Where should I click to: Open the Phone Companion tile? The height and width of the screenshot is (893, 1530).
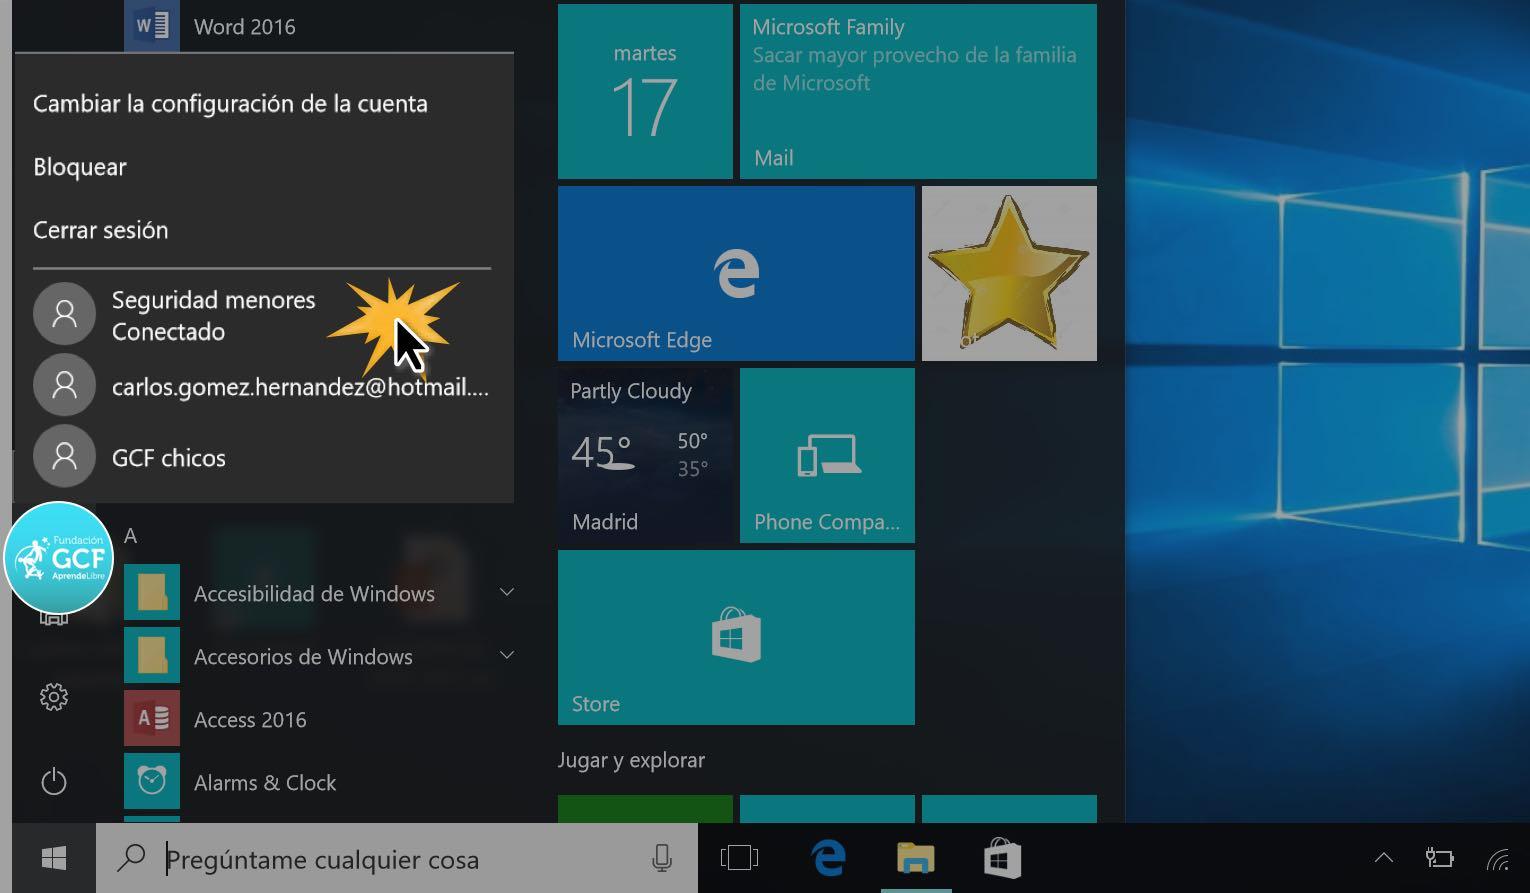[x=827, y=455]
